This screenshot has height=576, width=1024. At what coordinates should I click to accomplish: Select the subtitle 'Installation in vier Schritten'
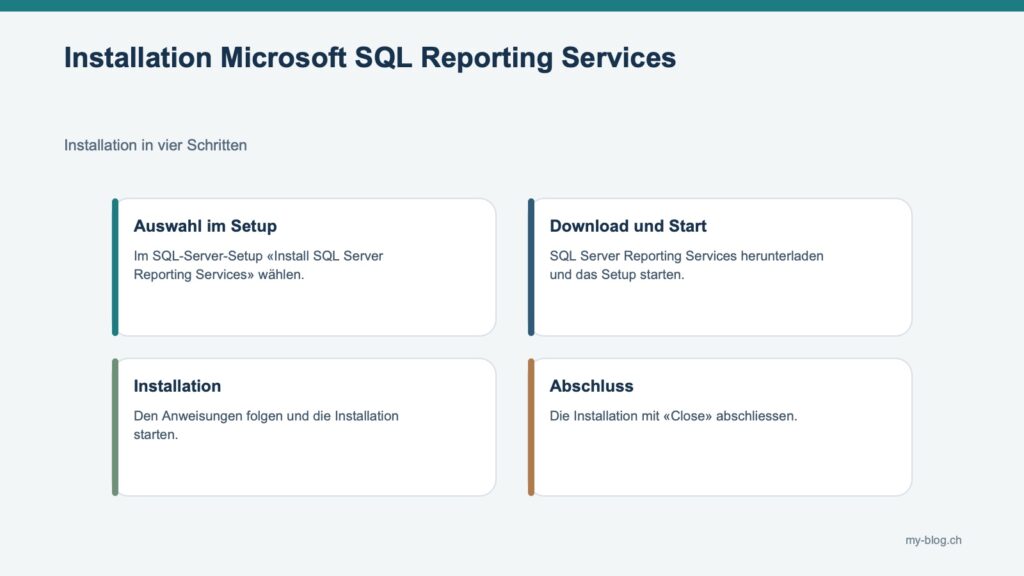[155, 145]
